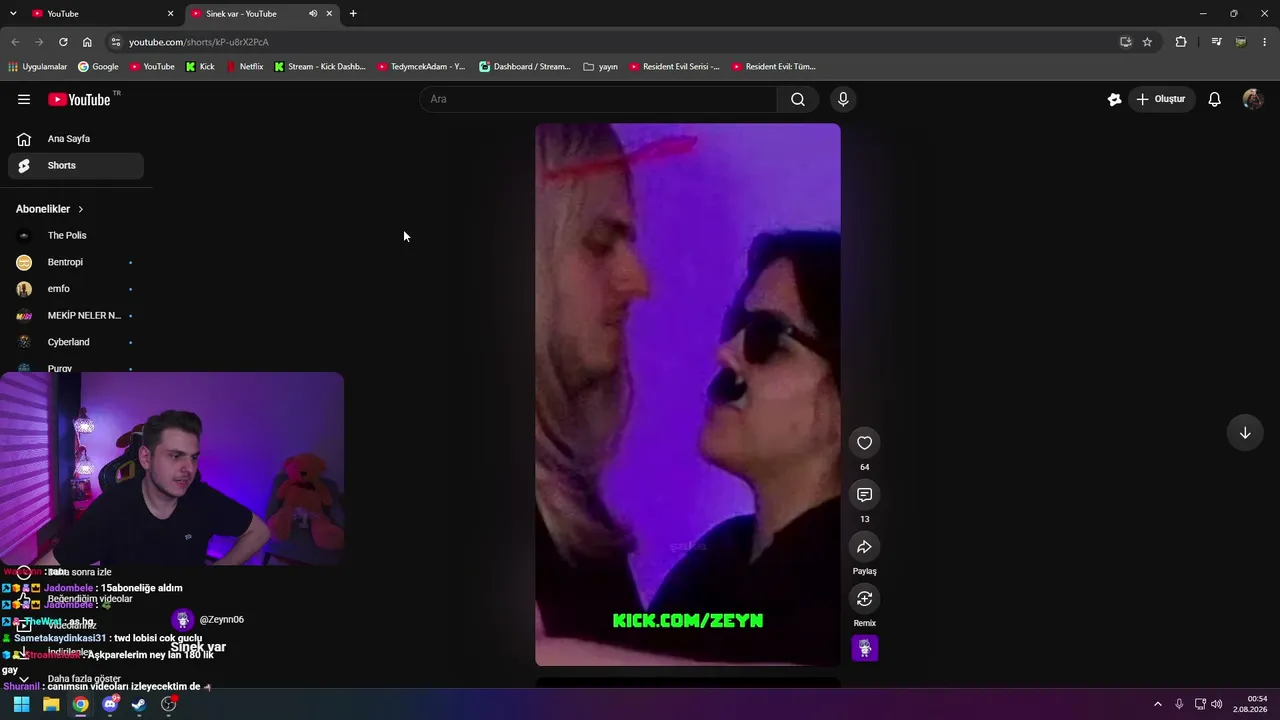Image resolution: width=1280 pixels, height=720 pixels.
Task: Open File Explorer from the taskbar
Action: (51, 704)
